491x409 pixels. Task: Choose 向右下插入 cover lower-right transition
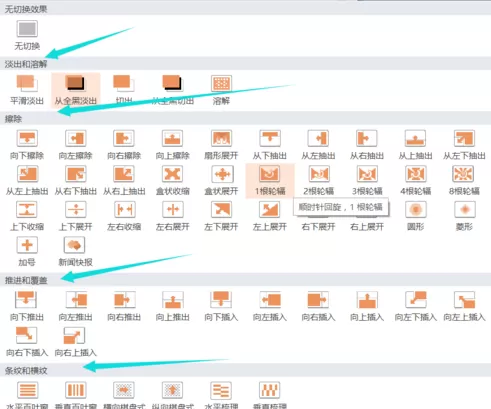tap(27, 342)
